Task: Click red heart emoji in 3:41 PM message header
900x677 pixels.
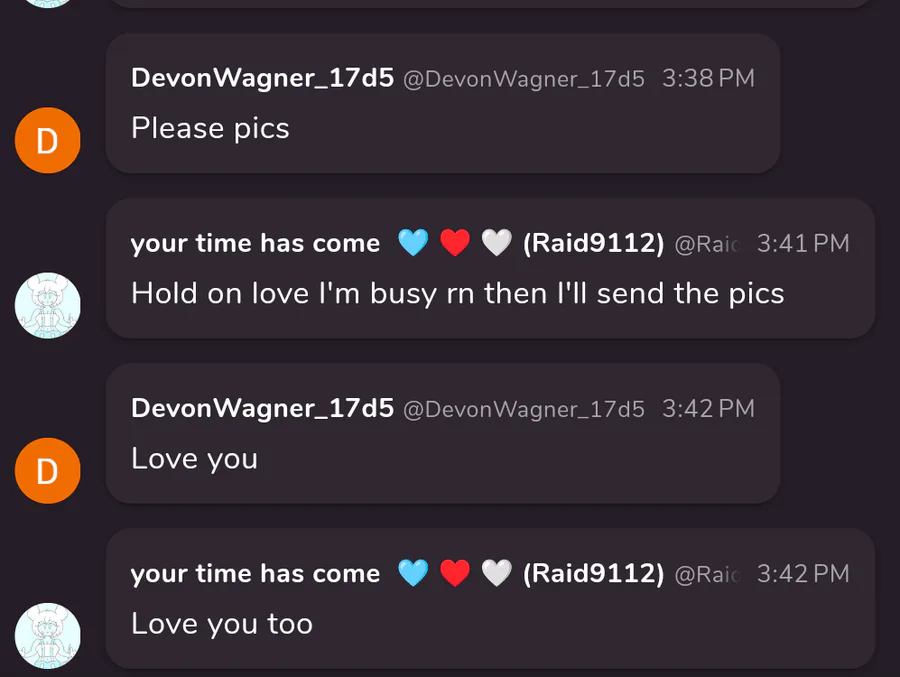Action: click(455, 242)
